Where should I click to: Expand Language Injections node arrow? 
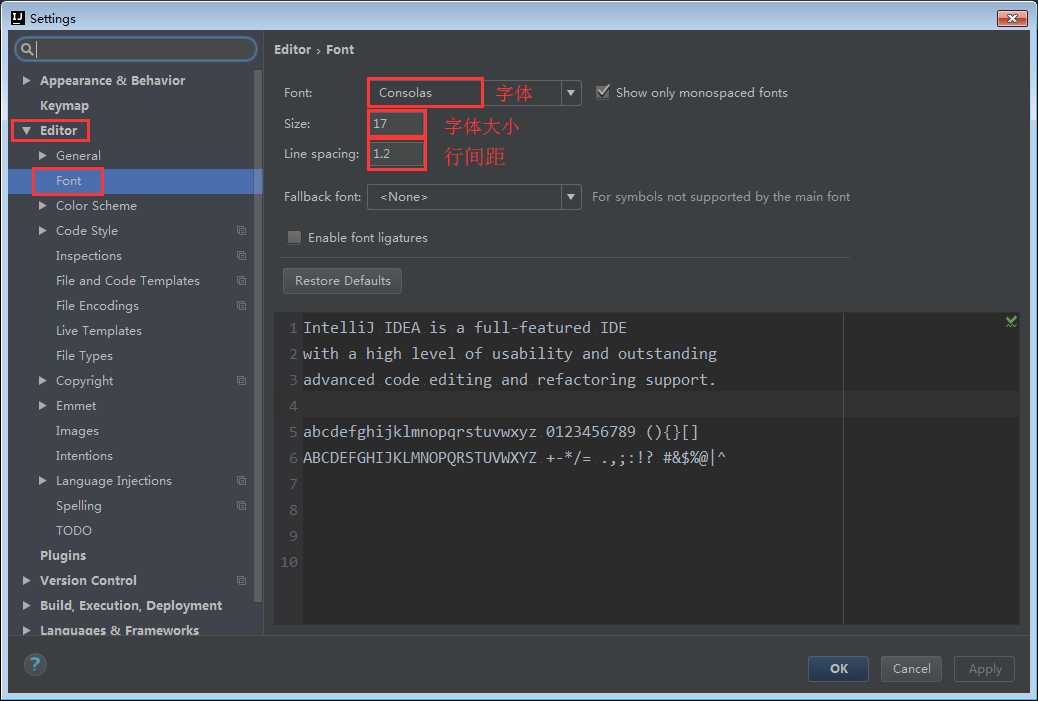(42, 481)
